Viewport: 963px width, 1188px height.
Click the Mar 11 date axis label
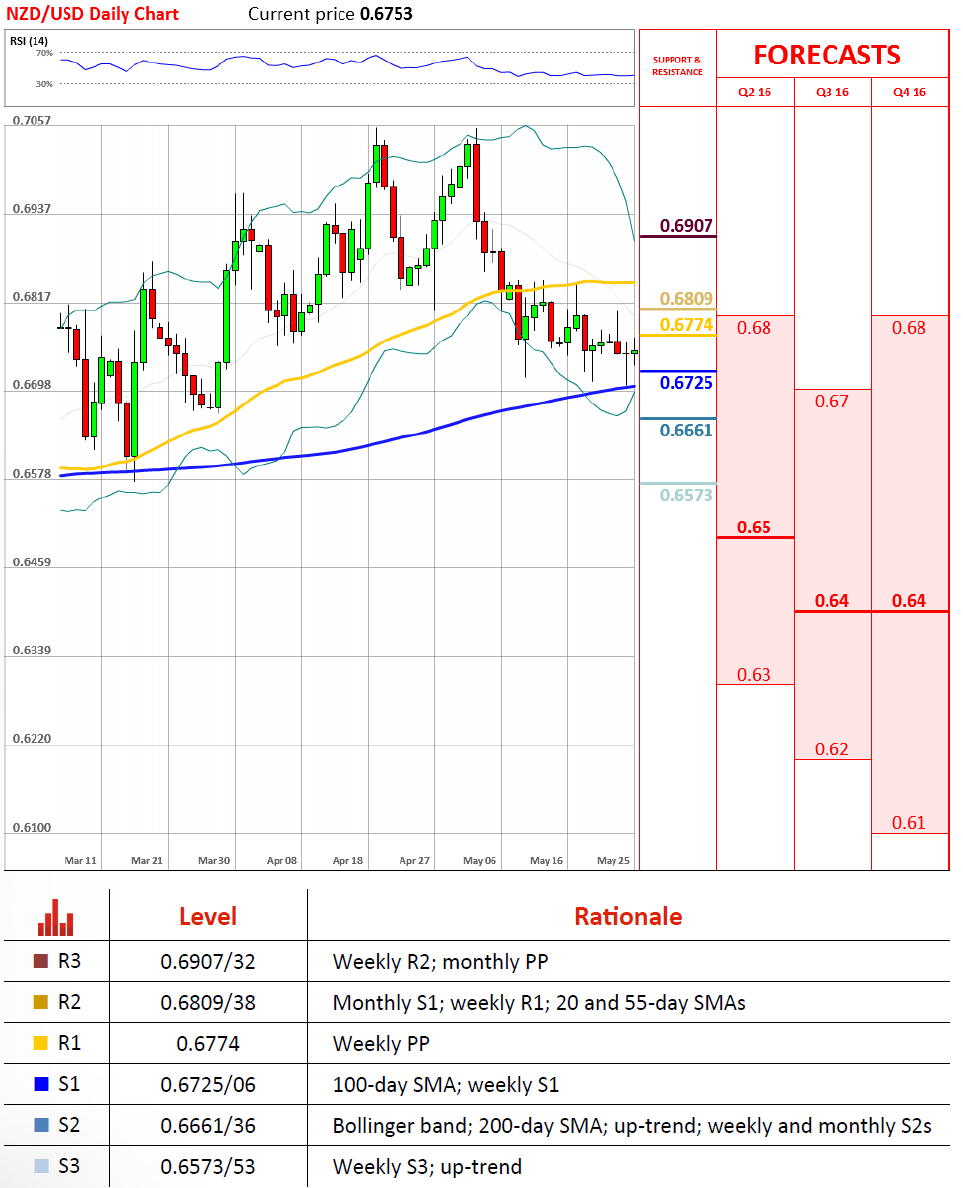pos(80,861)
